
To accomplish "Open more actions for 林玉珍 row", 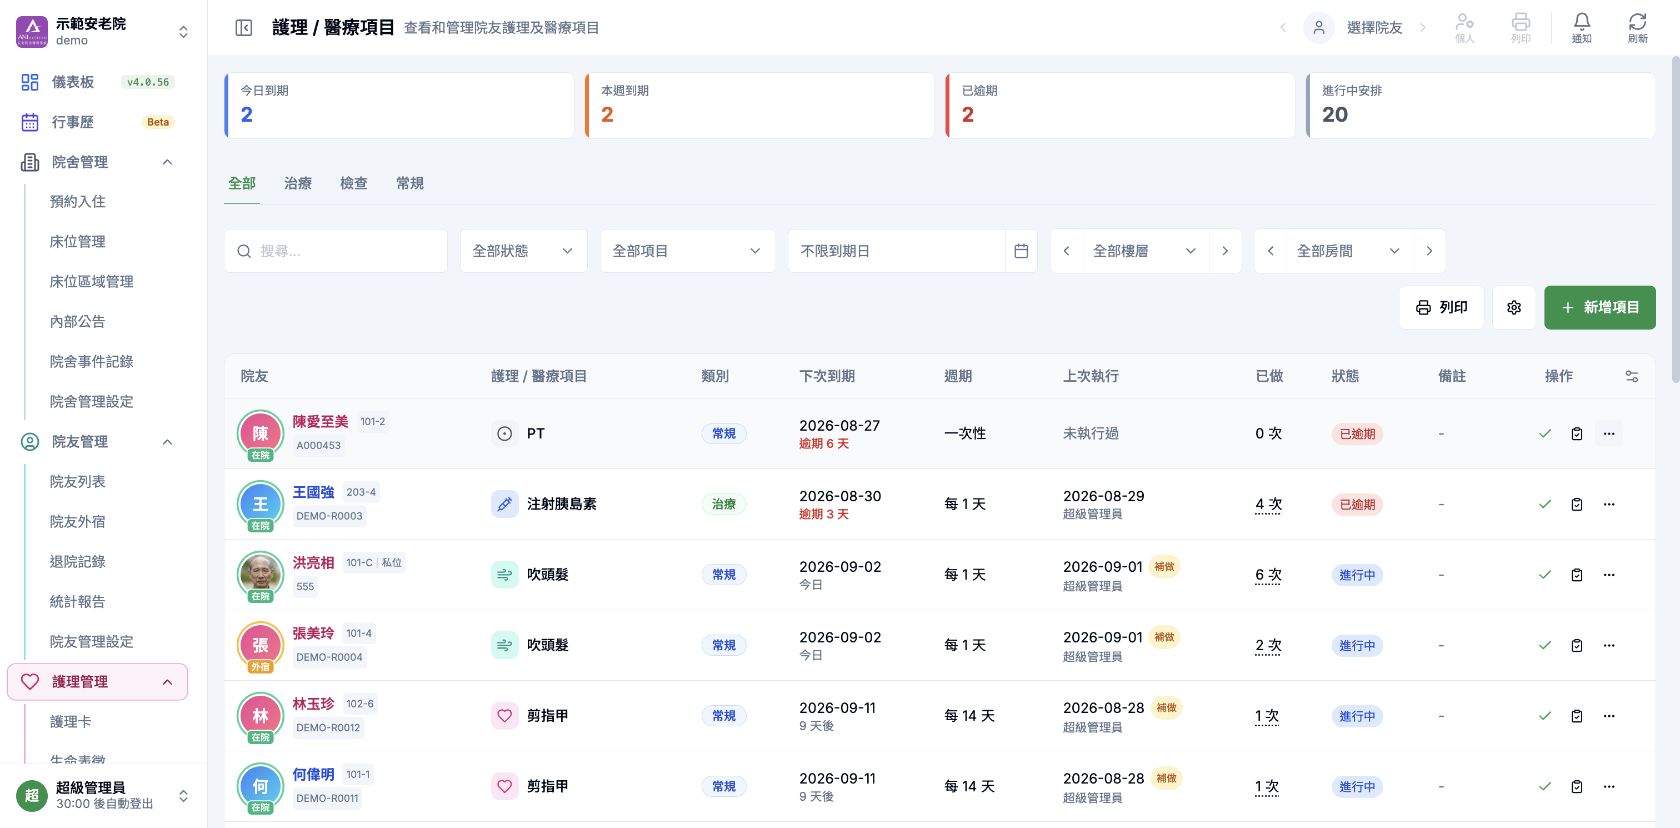I will pos(1609,716).
